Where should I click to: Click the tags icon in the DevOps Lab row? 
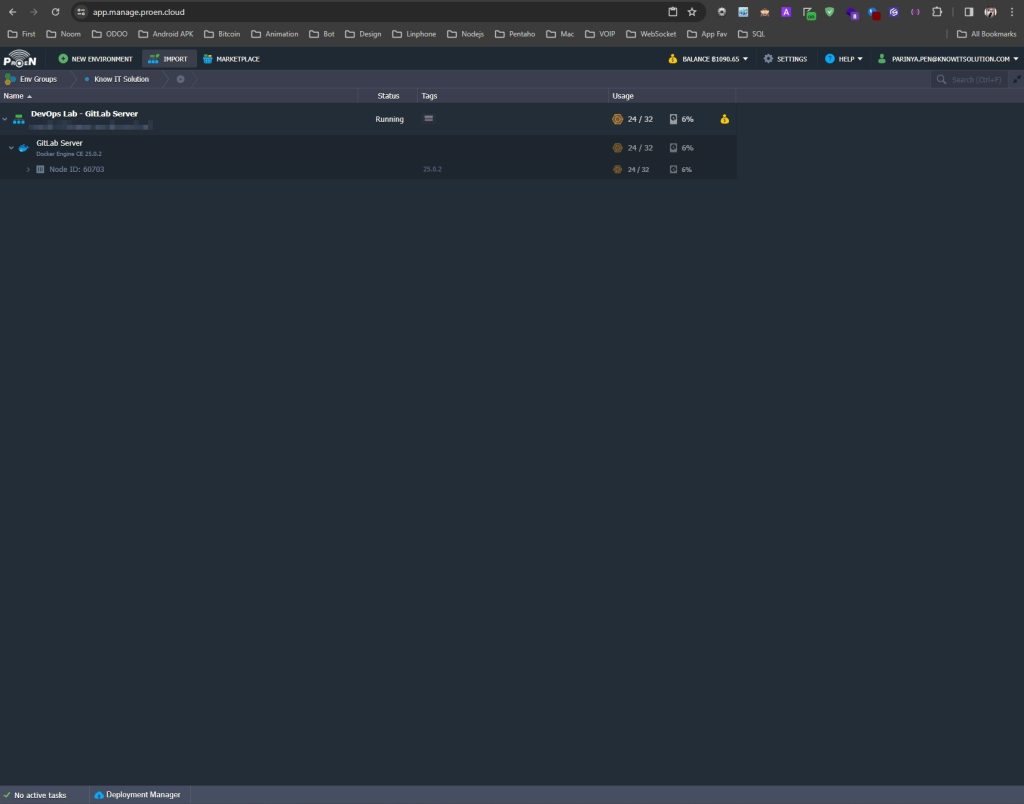pos(428,119)
